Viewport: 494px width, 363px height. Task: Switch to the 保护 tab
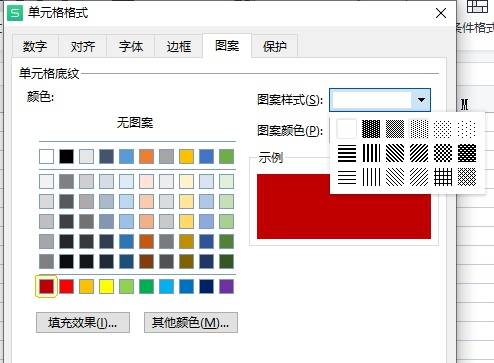pyautogui.click(x=275, y=47)
